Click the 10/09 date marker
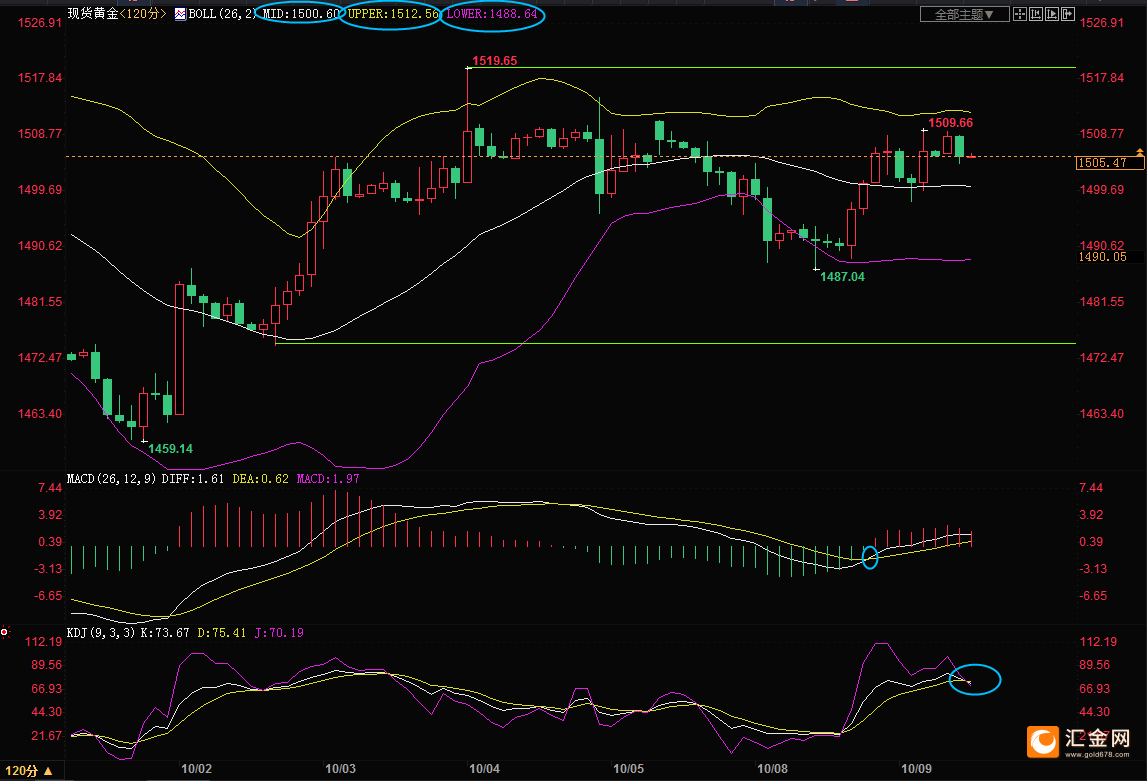 tap(917, 769)
